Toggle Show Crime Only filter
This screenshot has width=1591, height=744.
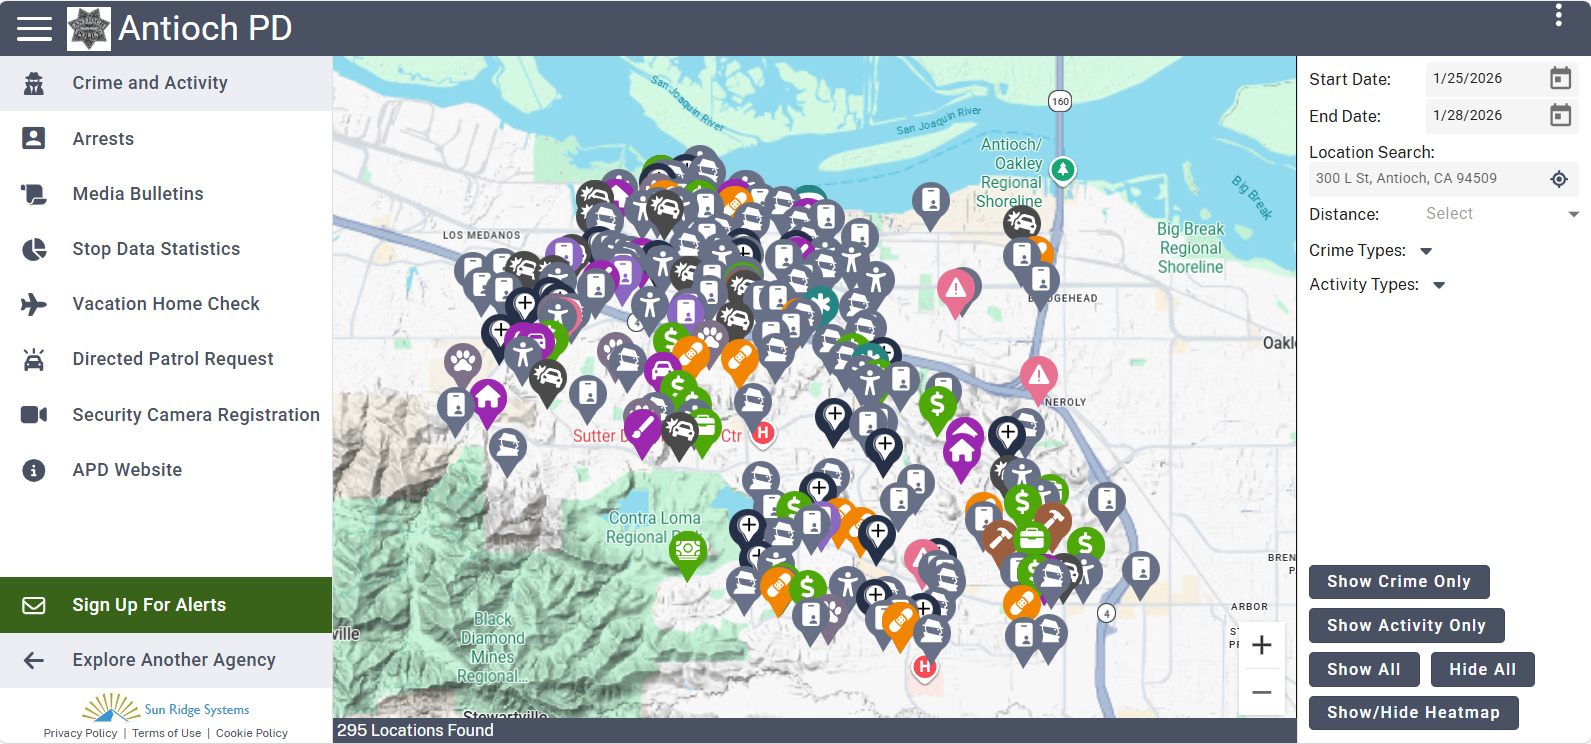point(1398,582)
